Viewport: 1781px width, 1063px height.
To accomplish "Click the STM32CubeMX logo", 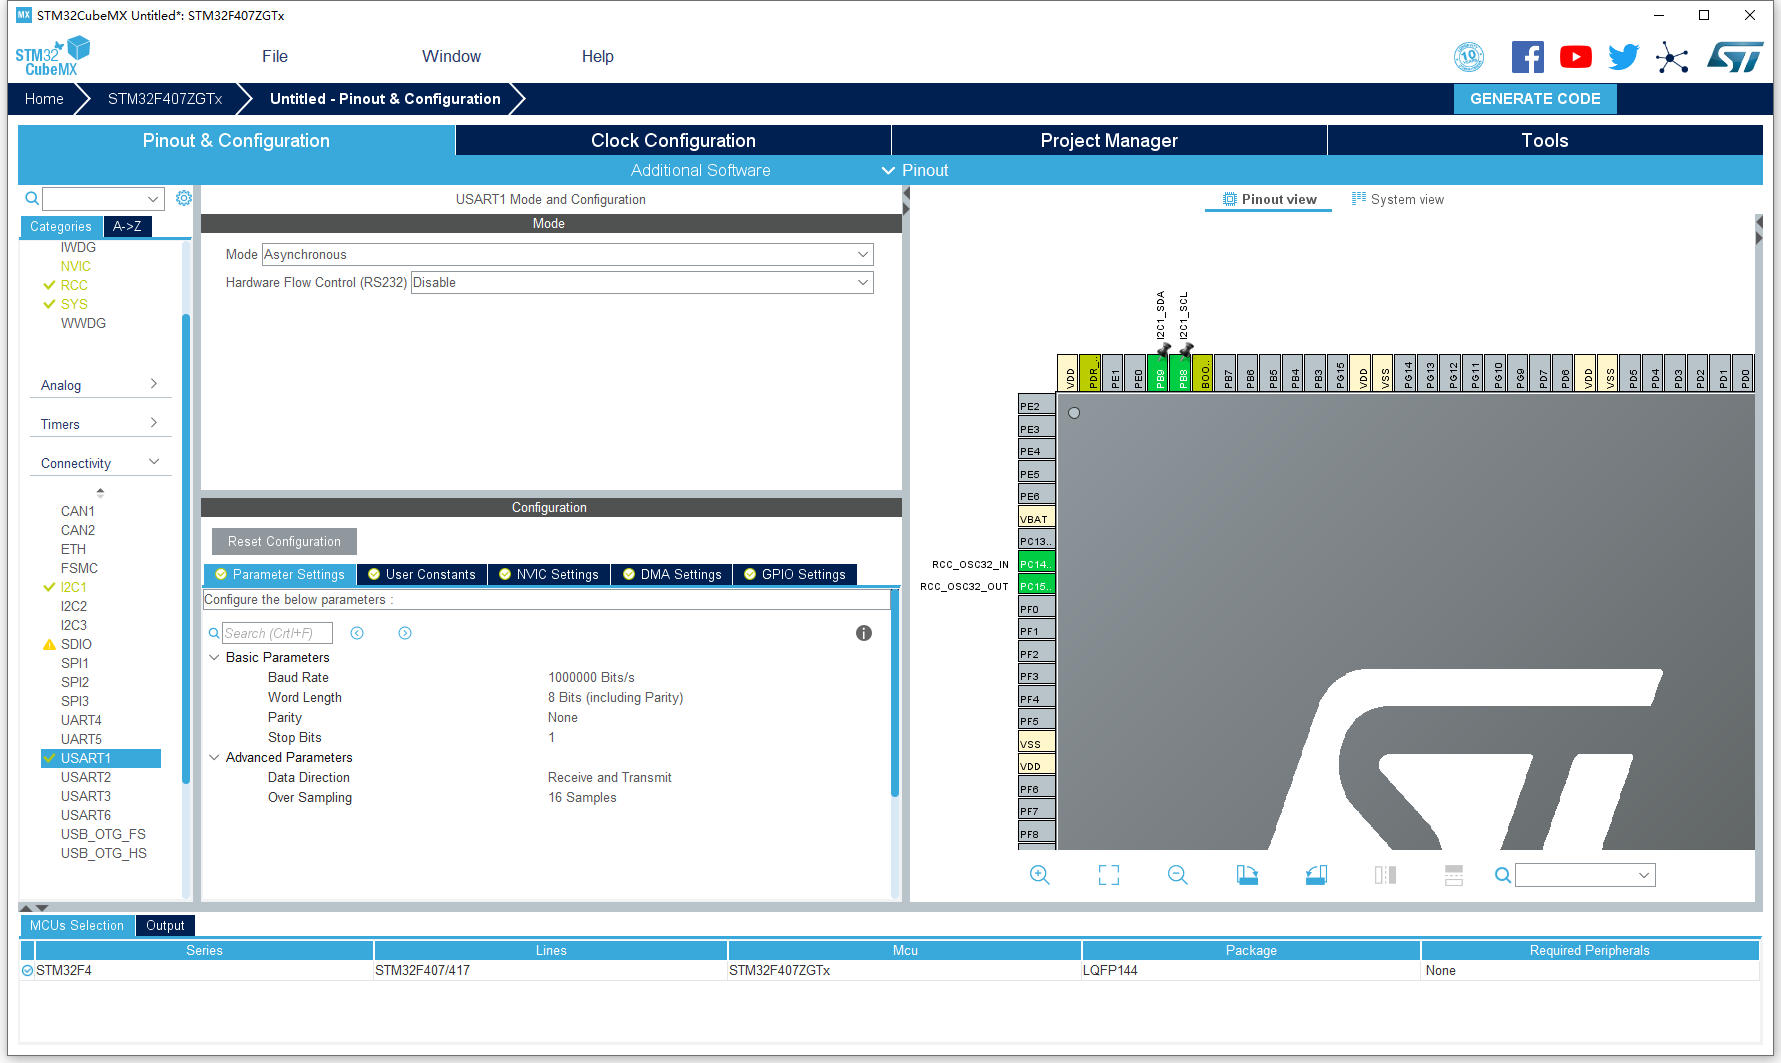I will (52, 56).
